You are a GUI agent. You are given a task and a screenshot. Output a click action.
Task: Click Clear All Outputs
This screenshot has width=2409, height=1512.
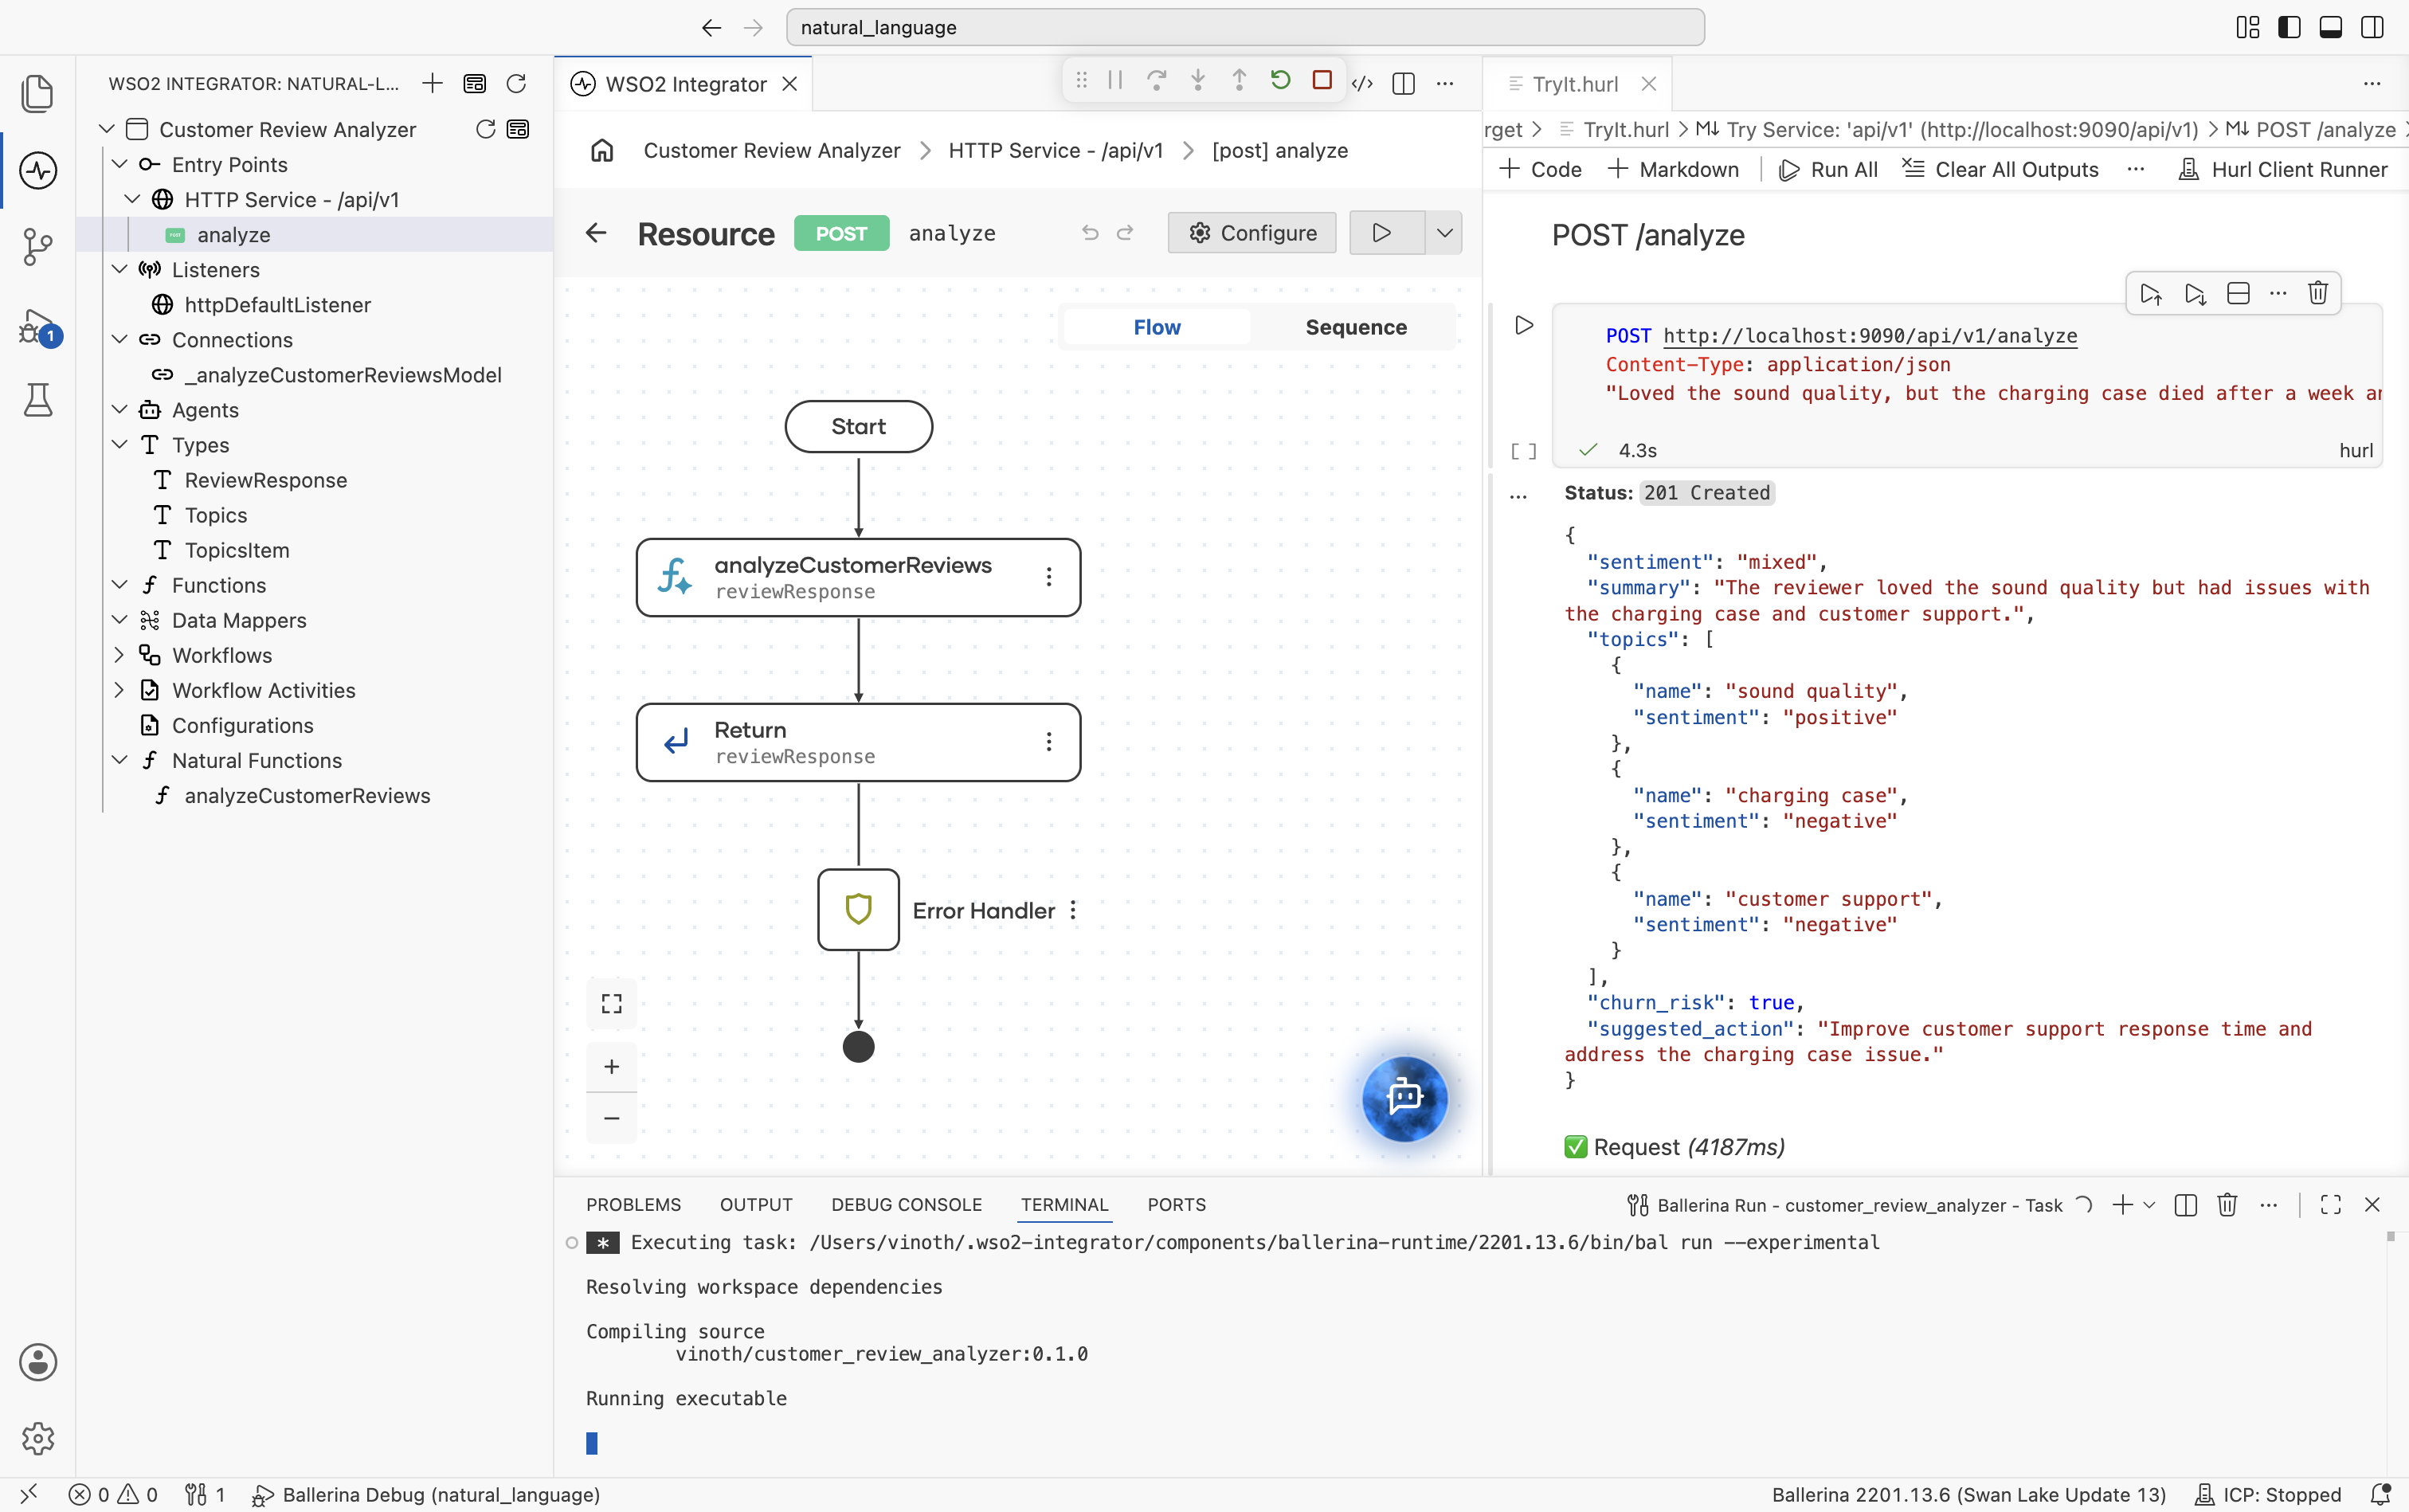tap(2000, 170)
